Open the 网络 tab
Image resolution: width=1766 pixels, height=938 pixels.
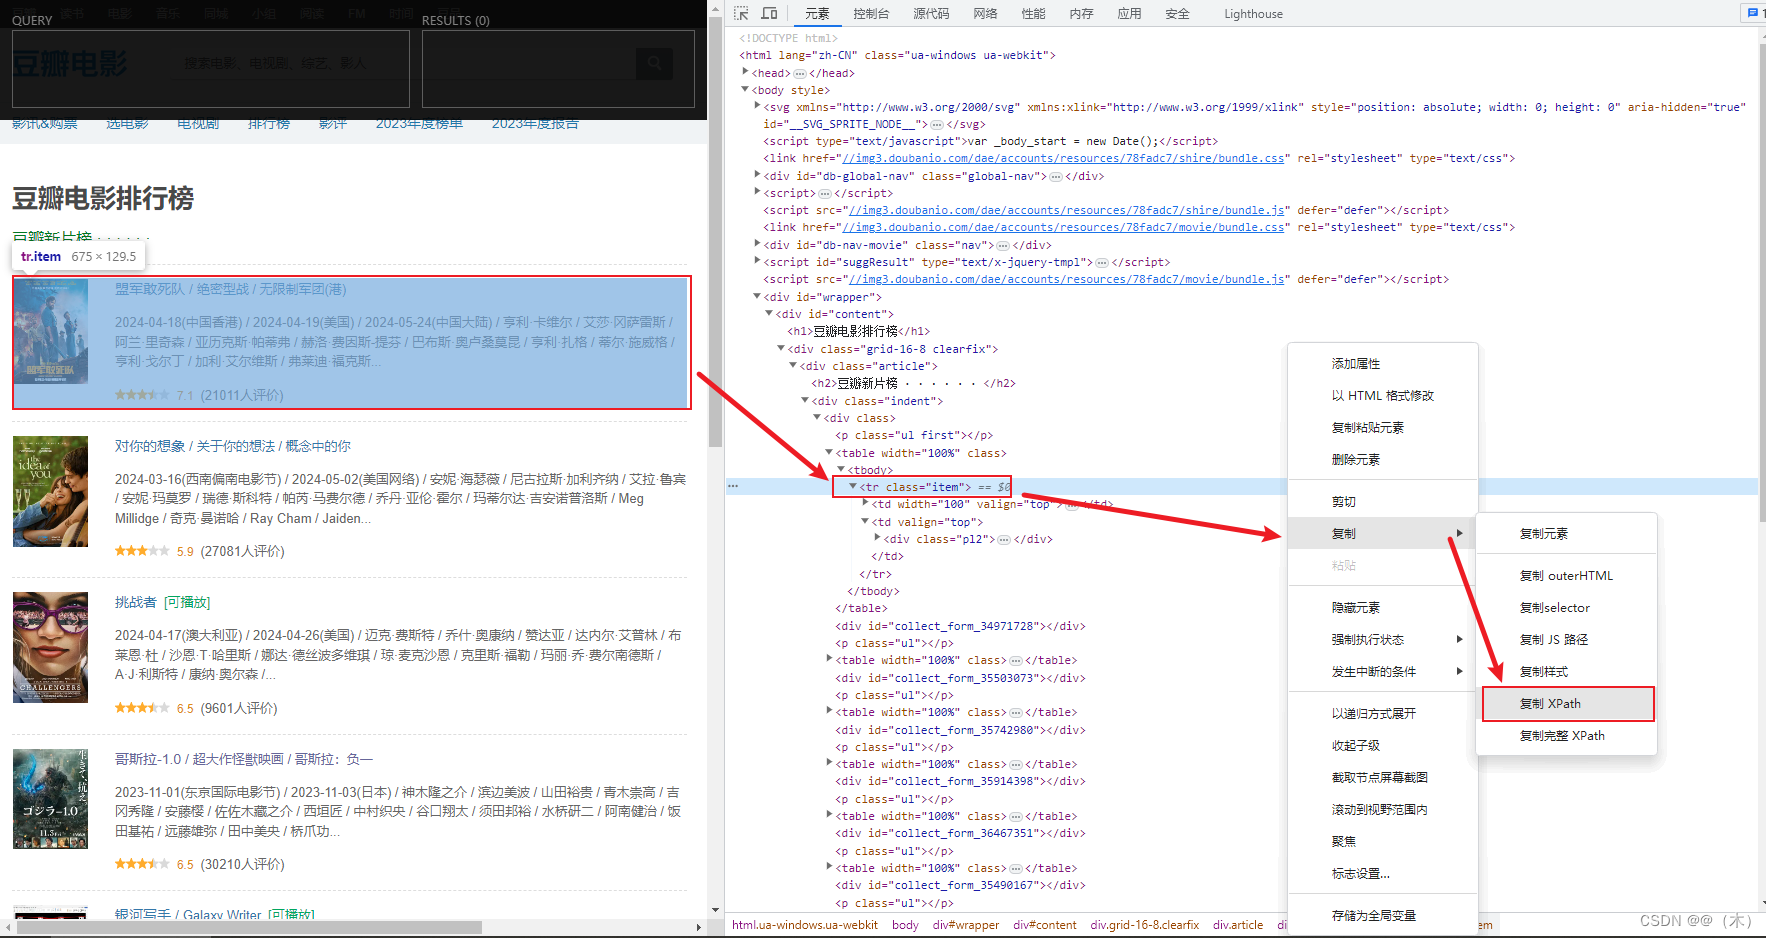click(985, 14)
